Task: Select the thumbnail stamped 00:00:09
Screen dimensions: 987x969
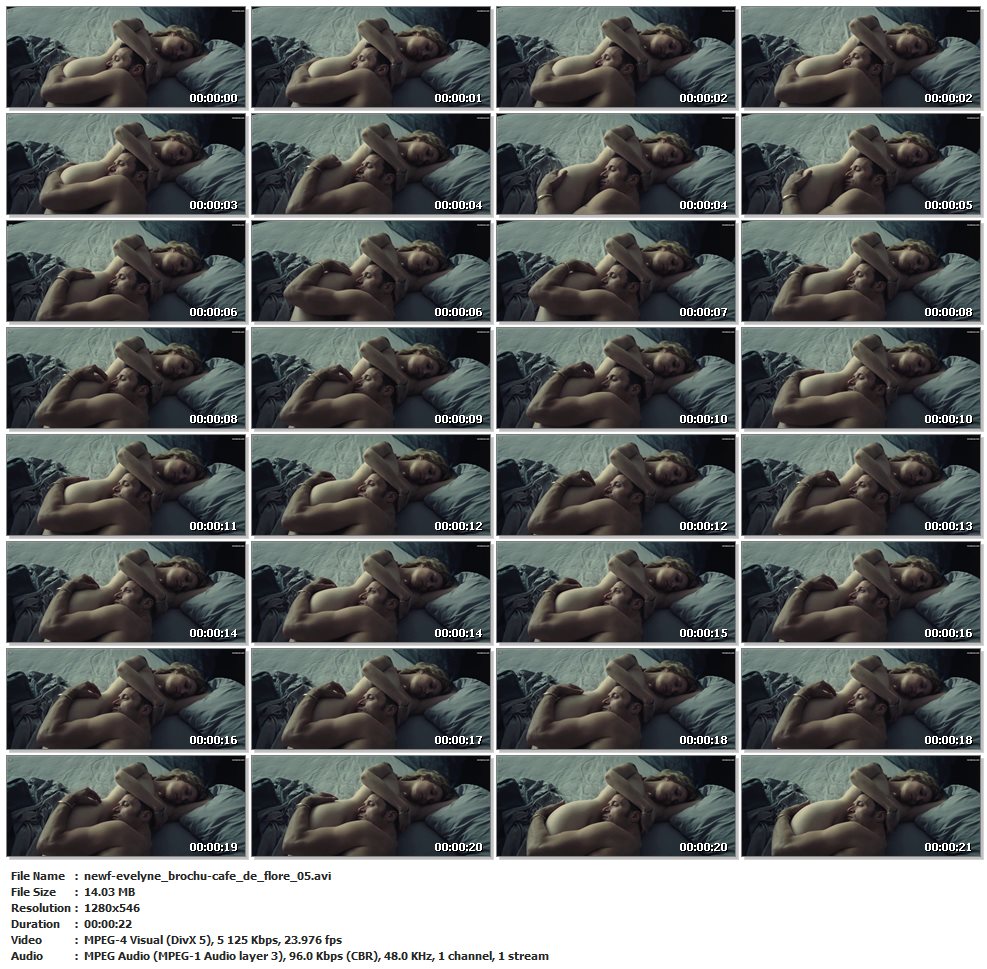Action: tap(371, 378)
